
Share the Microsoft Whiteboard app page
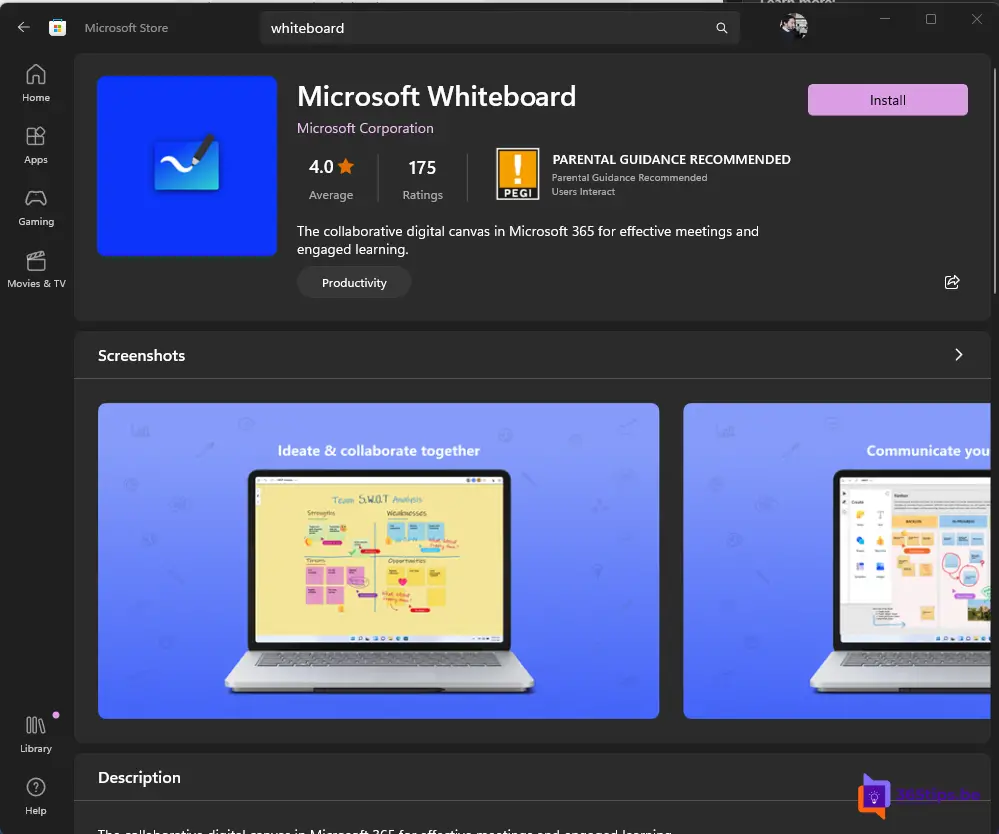pos(952,282)
